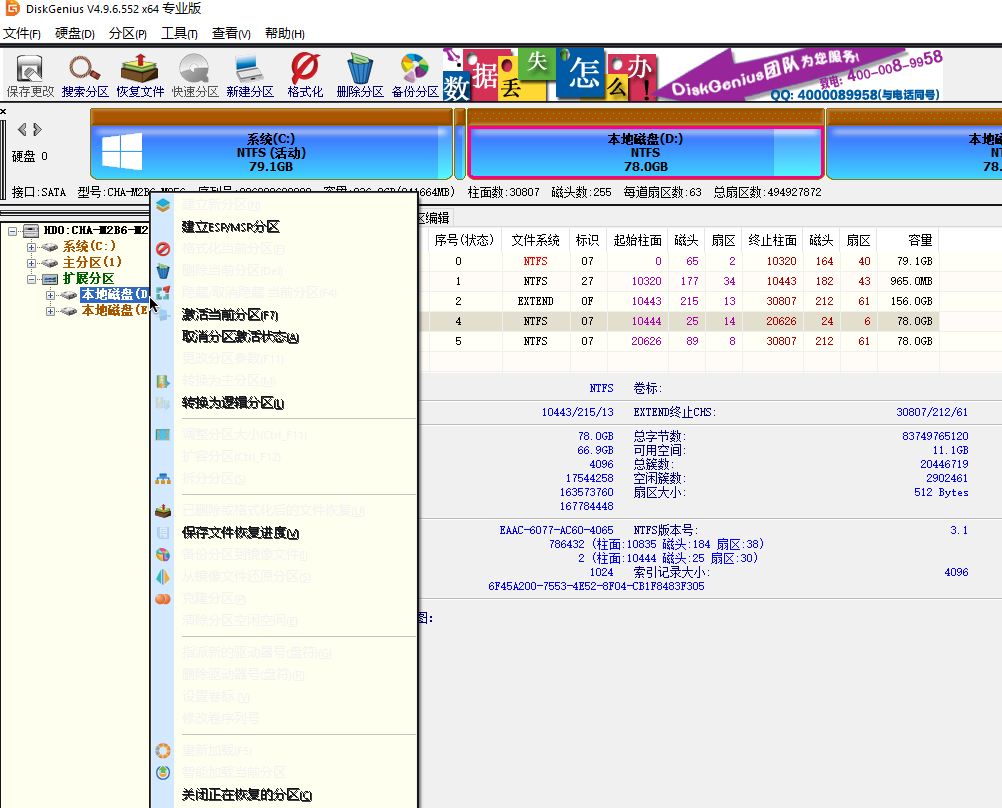The image size is (1002, 808).
Task: Click the 文件系统 column header
Action: (536, 240)
